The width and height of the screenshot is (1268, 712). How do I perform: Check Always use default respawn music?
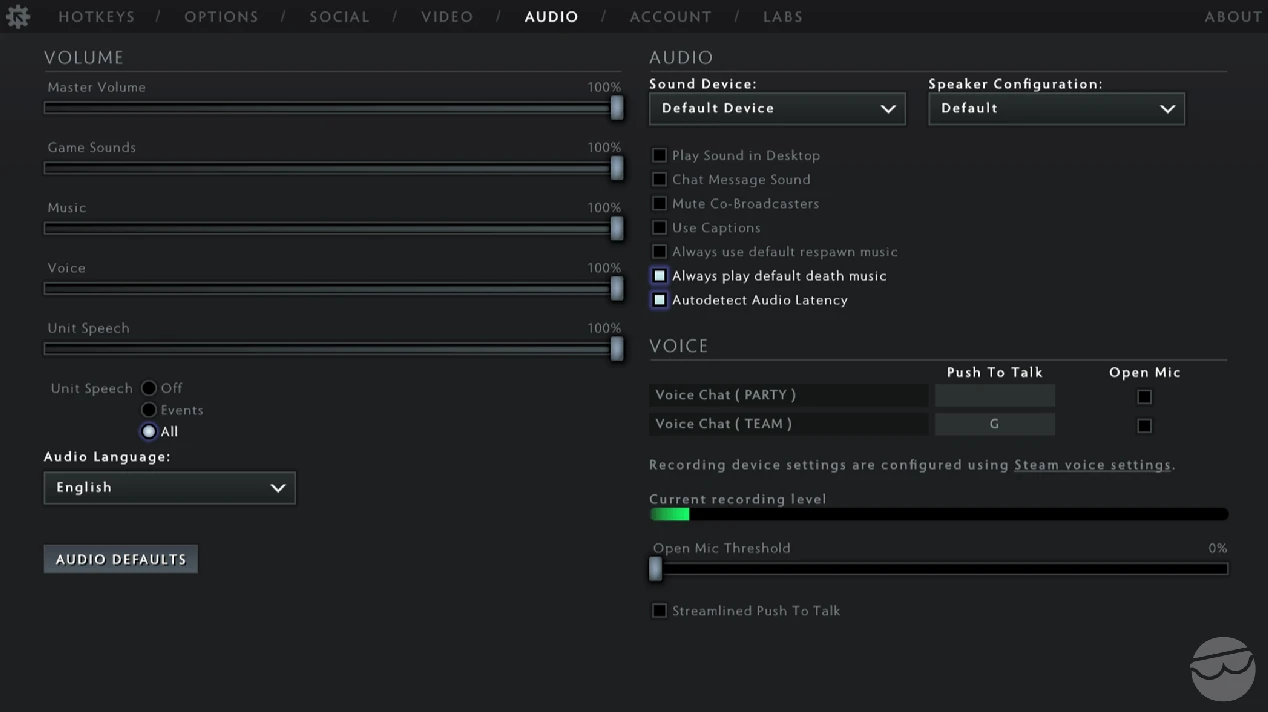coord(659,251)
